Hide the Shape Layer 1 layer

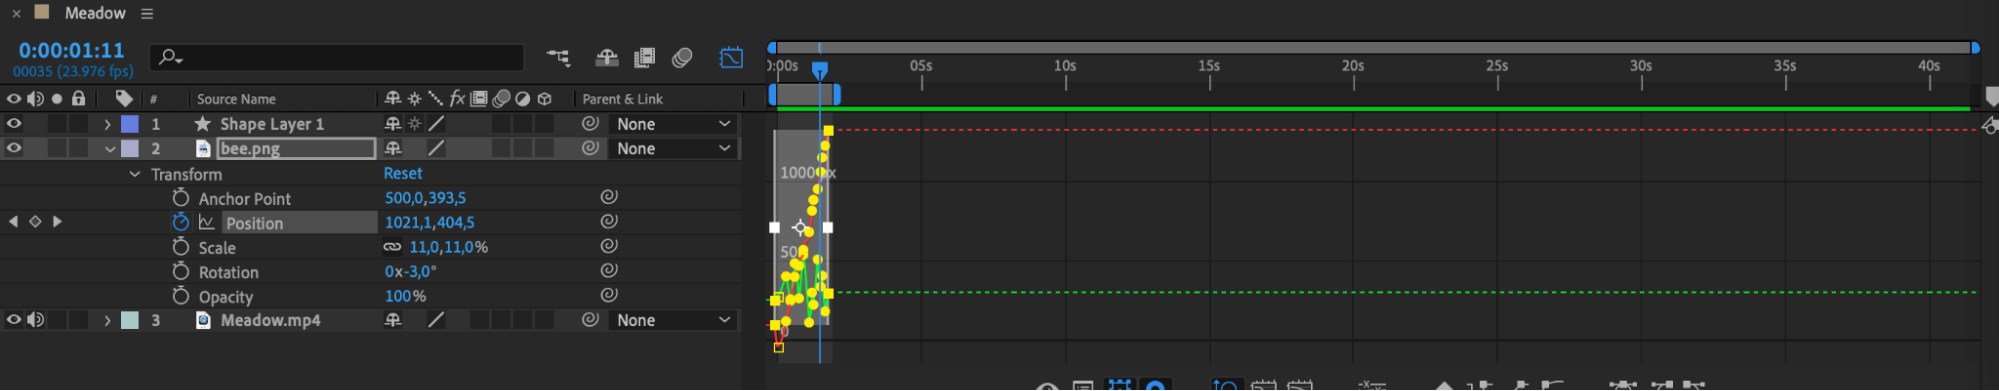[14, 124]
